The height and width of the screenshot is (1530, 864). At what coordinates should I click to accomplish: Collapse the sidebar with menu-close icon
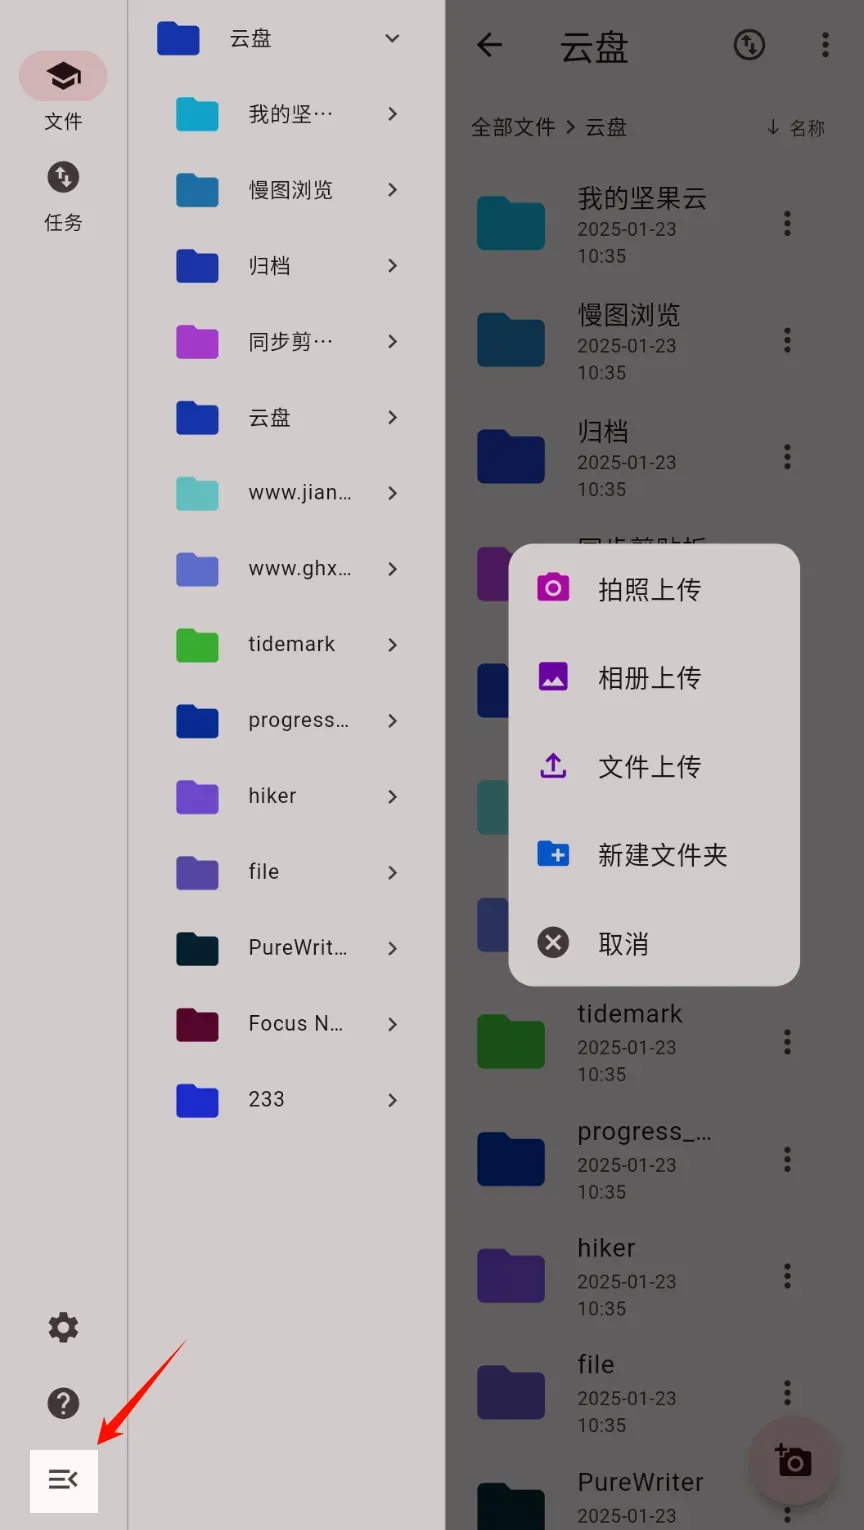63,1479
